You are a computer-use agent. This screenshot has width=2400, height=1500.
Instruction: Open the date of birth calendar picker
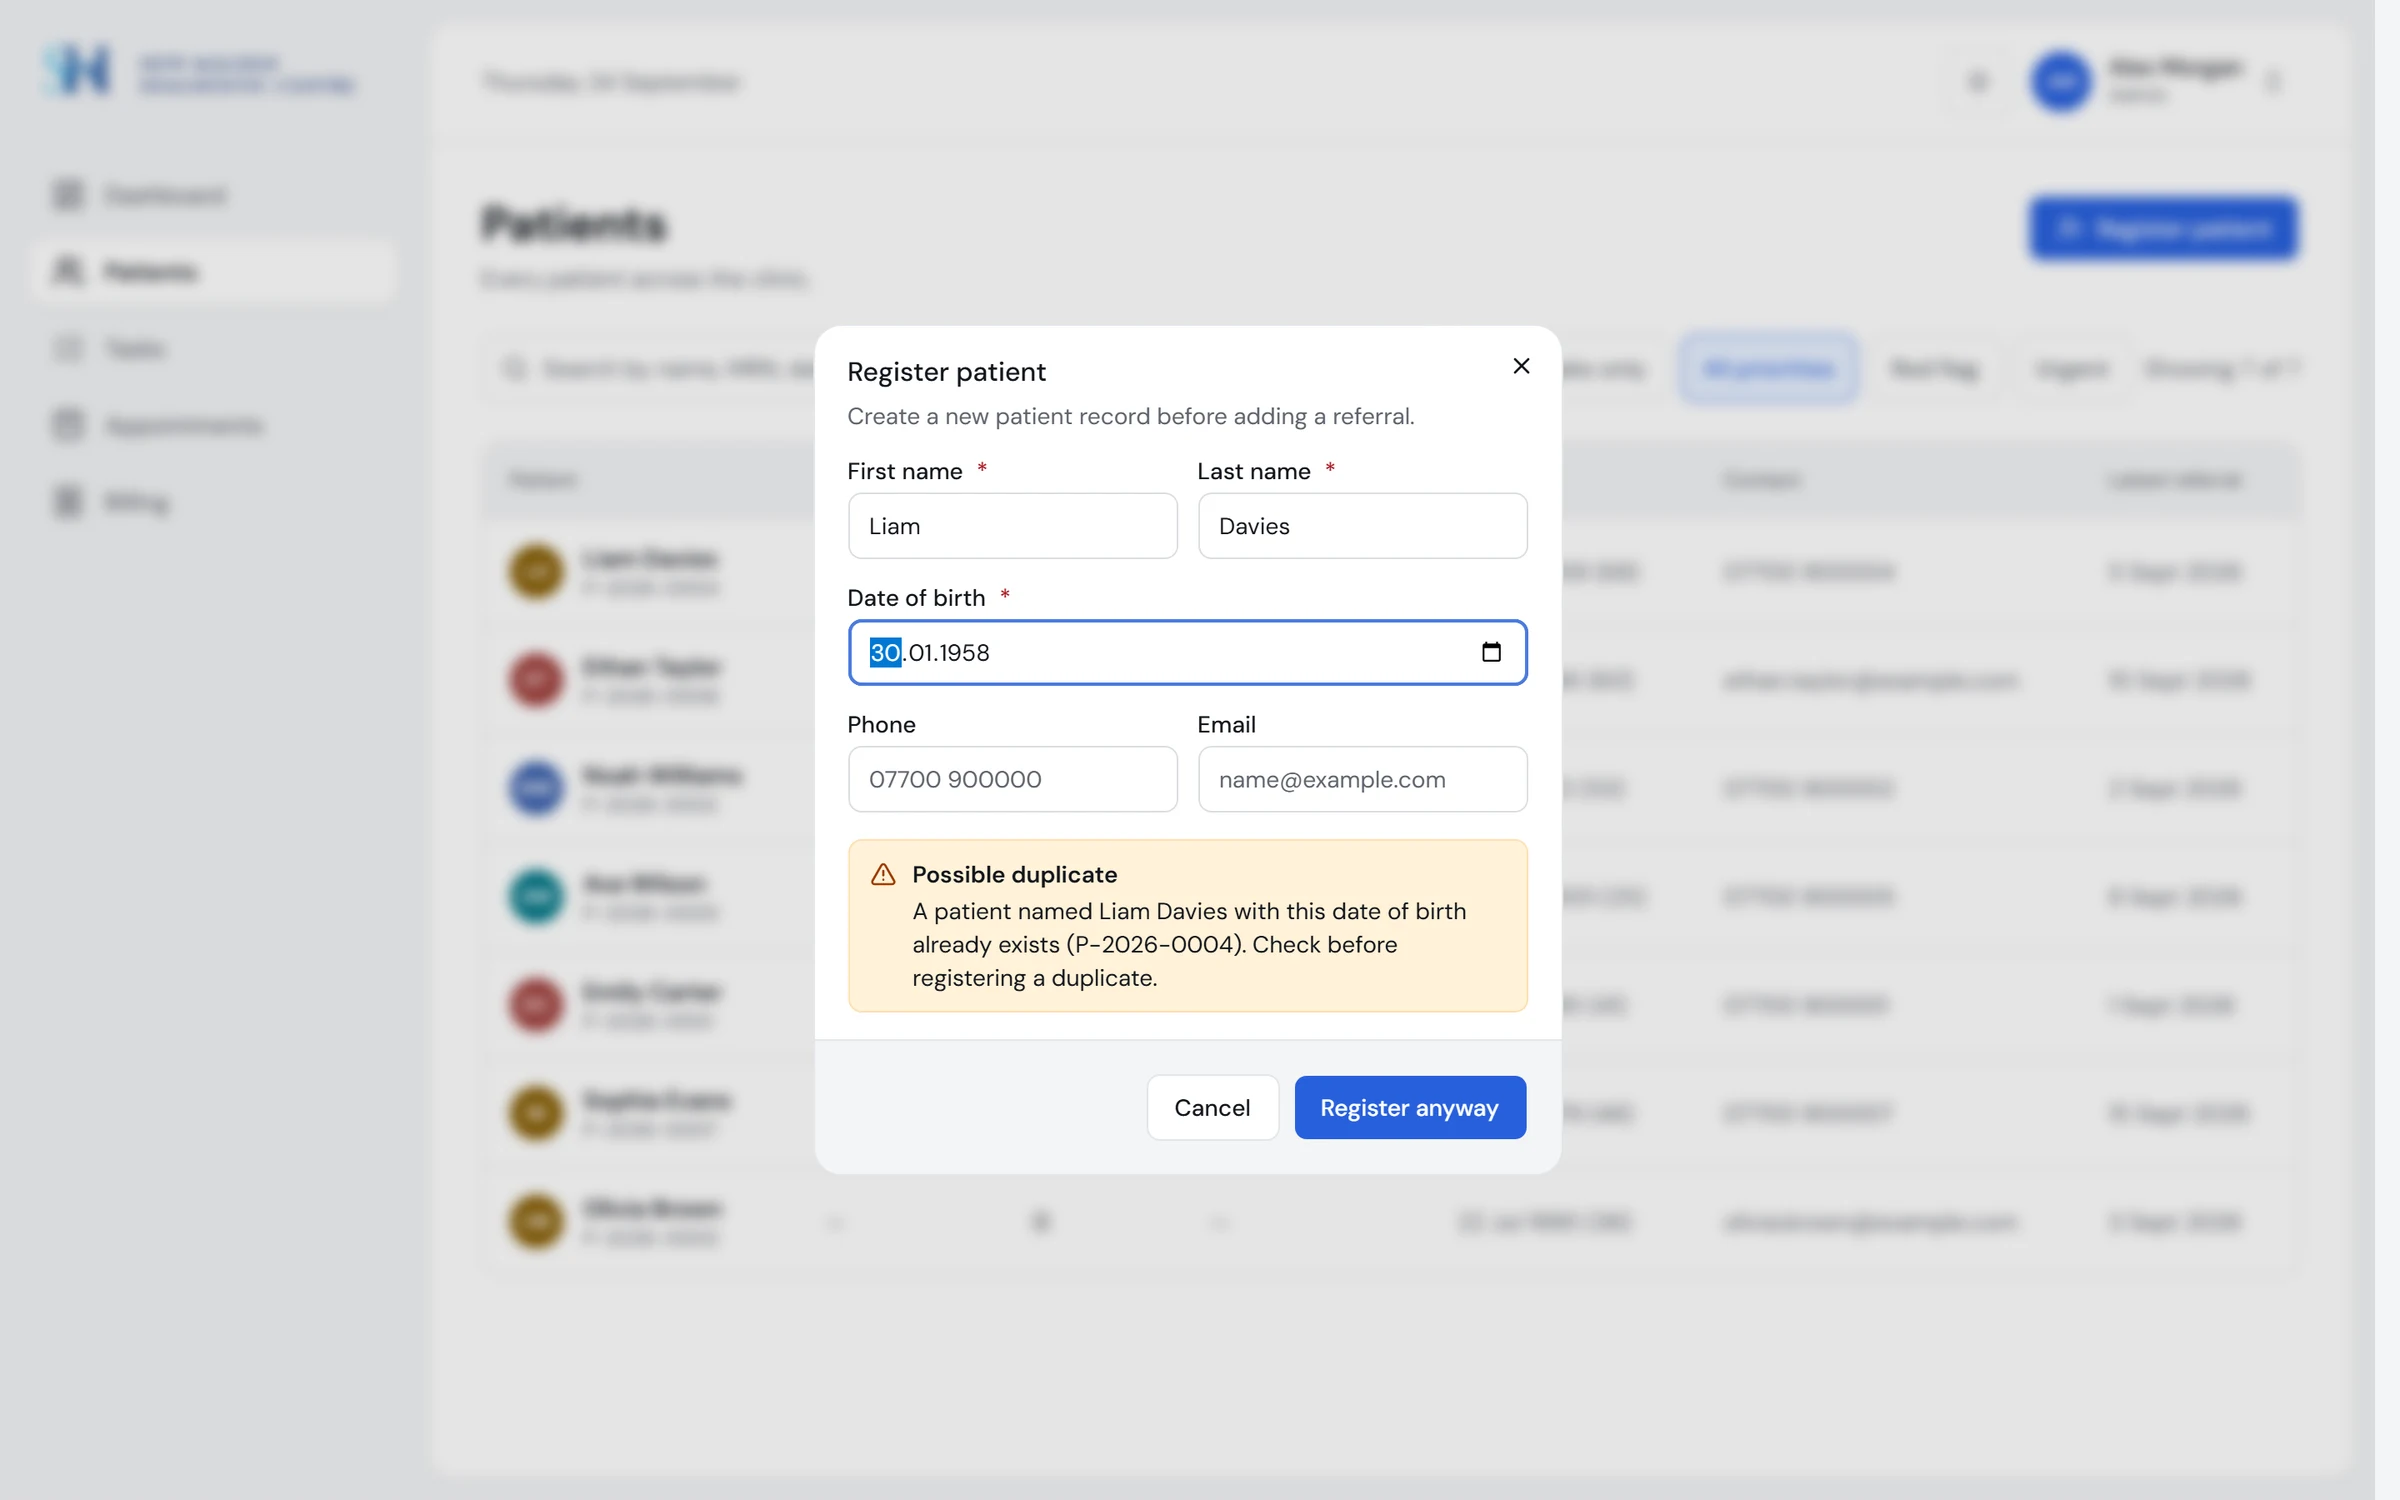[x=1491, y=652]
